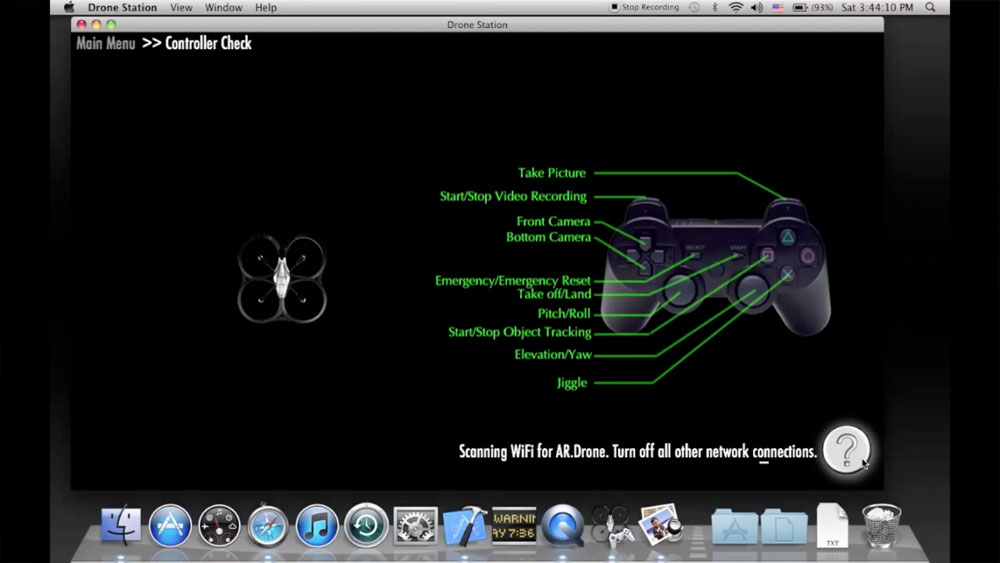Open Console warning icon in Dock

[514, 525]
